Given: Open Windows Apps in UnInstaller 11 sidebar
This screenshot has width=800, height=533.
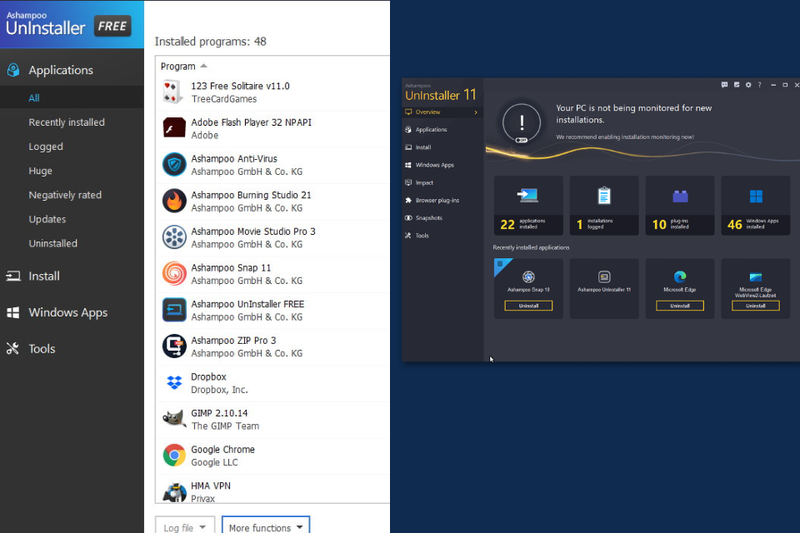Looking at the screenshot, I should click(x=434, y=165).
